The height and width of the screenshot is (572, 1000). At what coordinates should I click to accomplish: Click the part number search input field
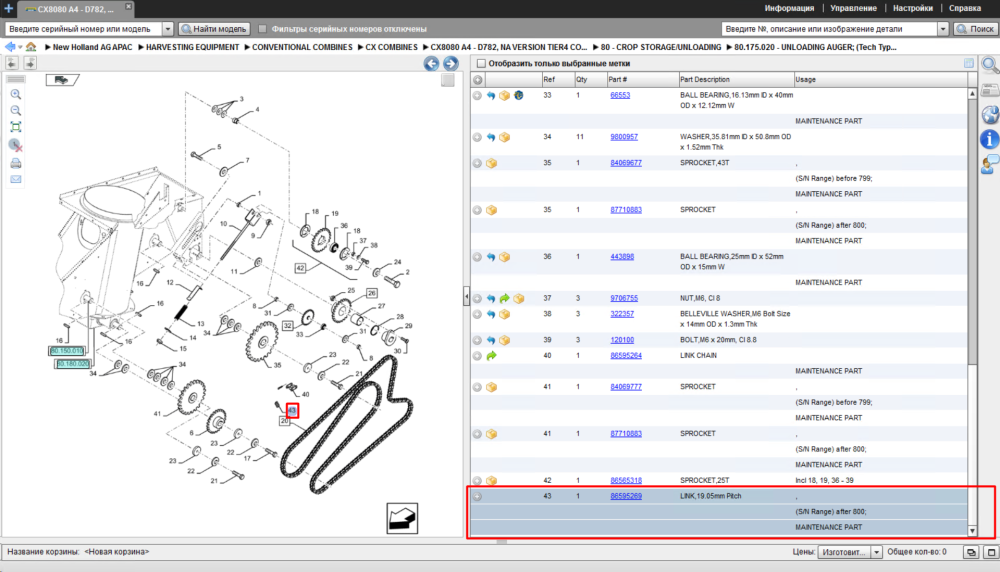click(x=829, y=29)
